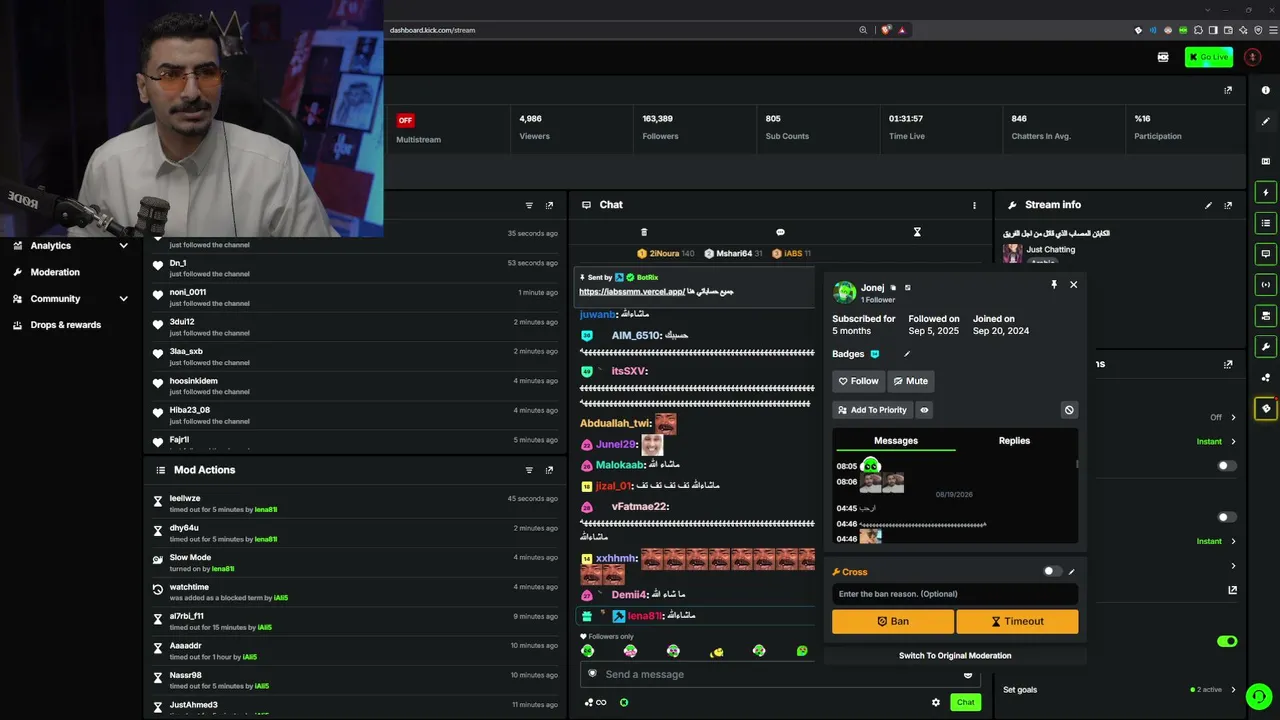Switch off the green enabled toggle
The width and height of the screenshot is (1280, 720).
[x=1227, y=641]
